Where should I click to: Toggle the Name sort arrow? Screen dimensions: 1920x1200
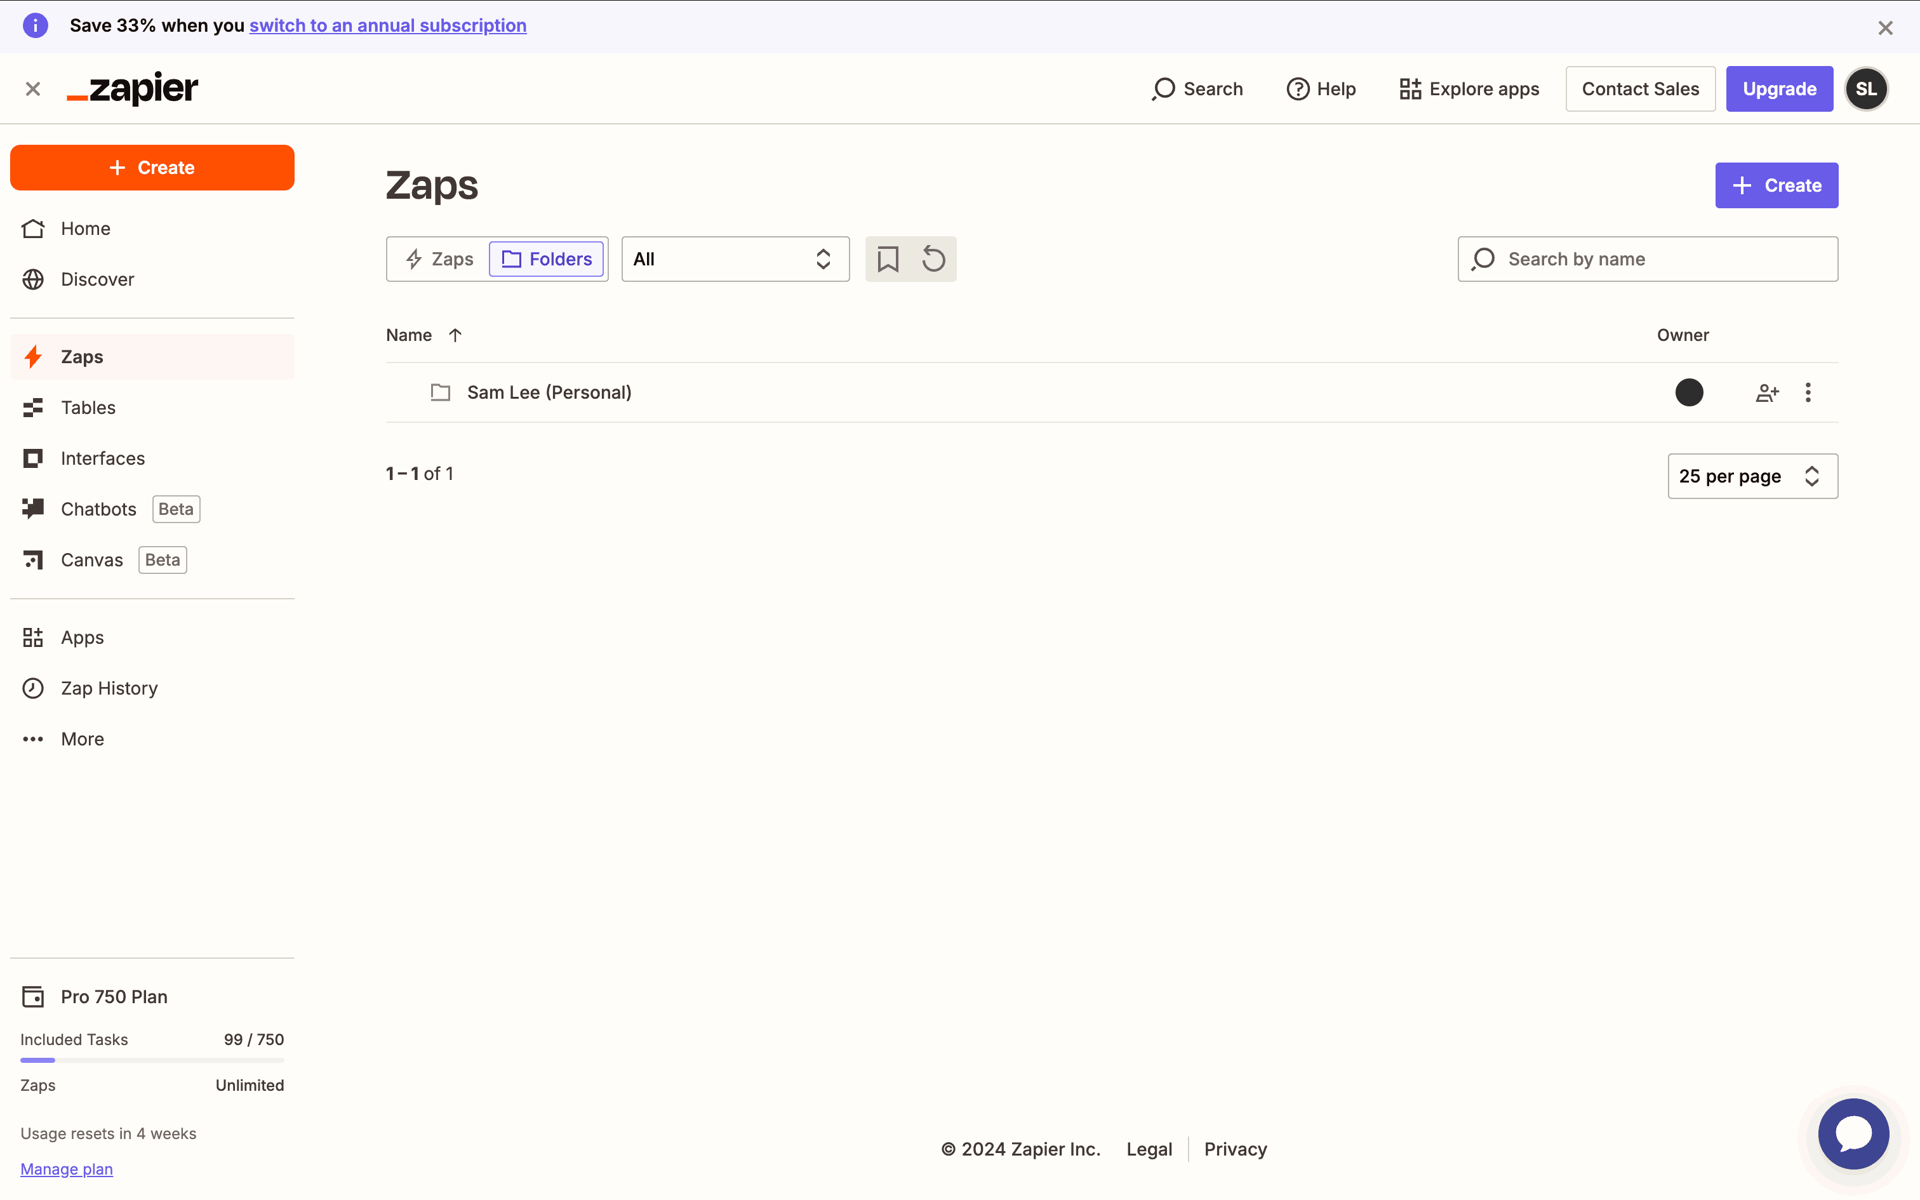pyautogui.click(x=455, y=335)
